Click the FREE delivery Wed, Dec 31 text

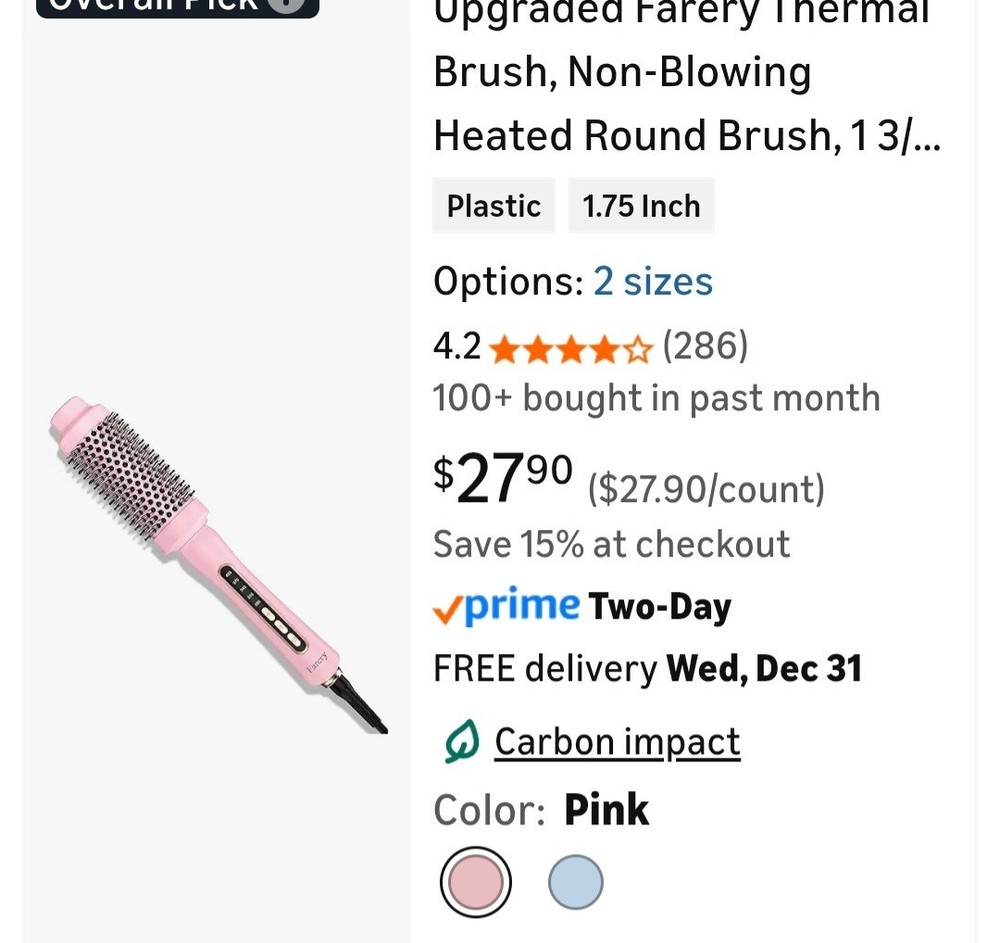point(647,667)
